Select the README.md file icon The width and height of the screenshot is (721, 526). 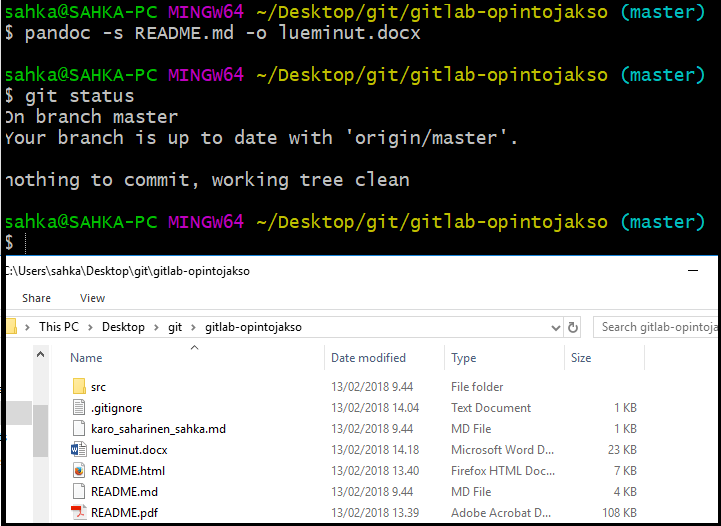pos(80,492)
